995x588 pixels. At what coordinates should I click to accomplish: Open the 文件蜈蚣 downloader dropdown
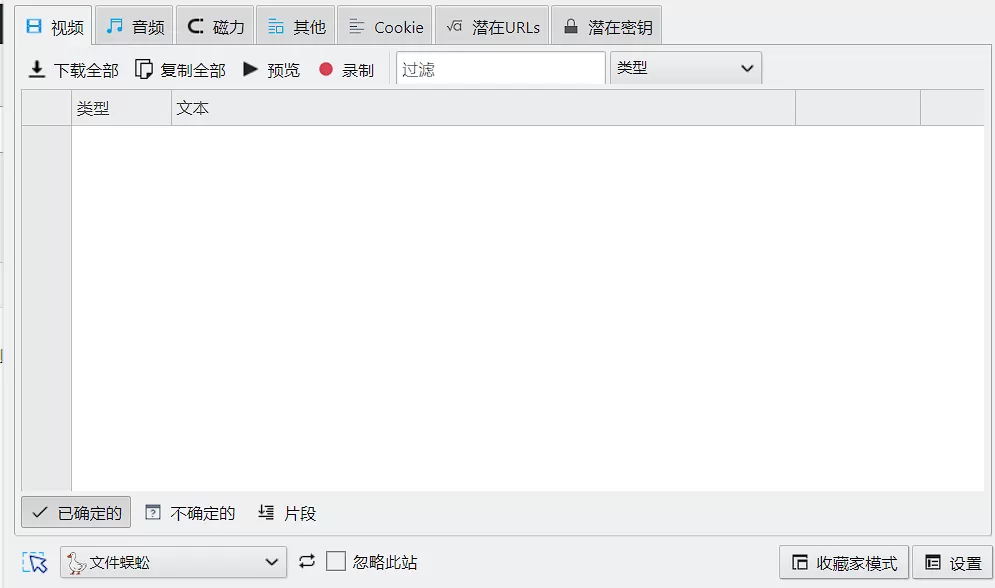[x=173, y=562]
